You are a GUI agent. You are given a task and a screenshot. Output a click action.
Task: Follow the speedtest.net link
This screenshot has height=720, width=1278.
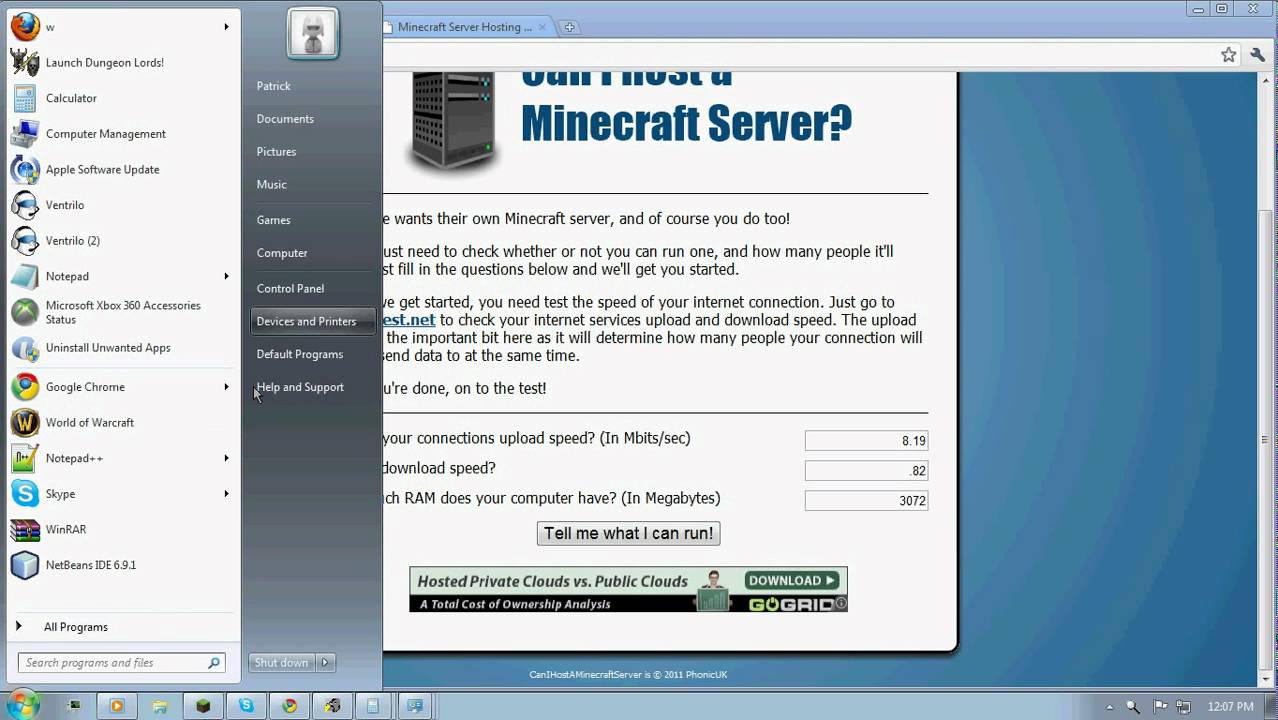[x=409, y=320]
